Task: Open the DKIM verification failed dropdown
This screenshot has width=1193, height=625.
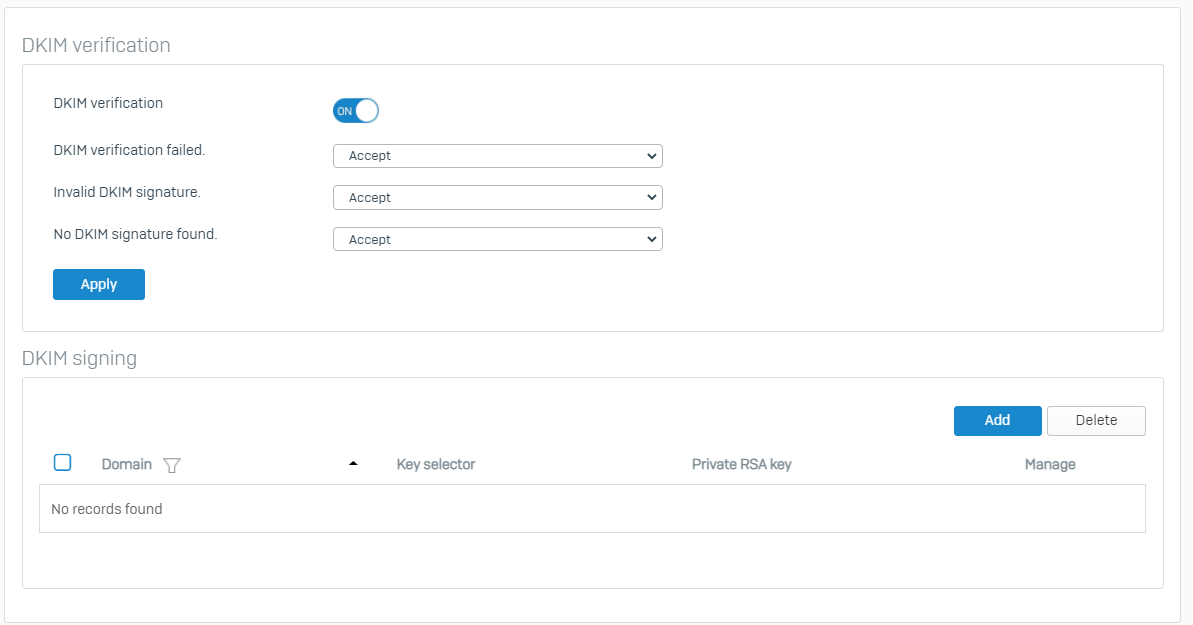Action: point(497,156)
